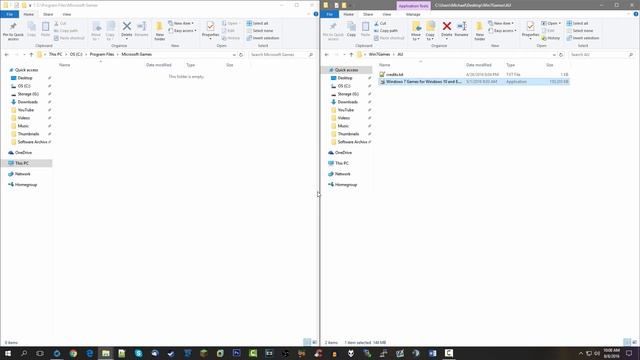This screenshot has width=640, height=360.
Task: Open Windows Start menu
Action: point(8,353)
